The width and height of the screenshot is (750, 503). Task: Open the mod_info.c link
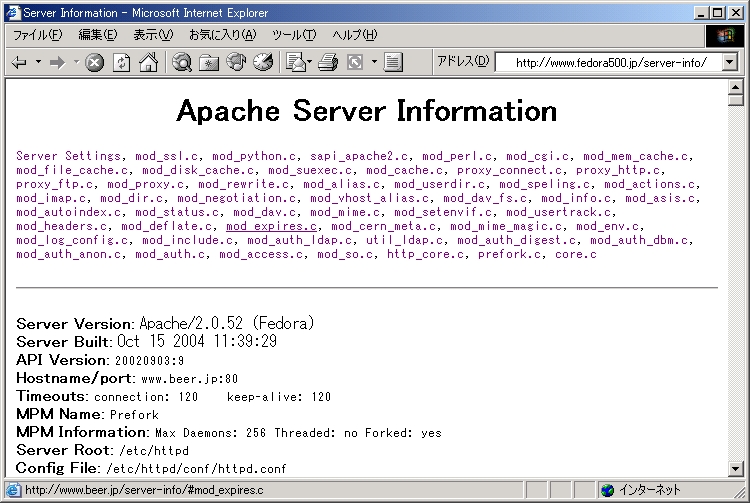tap(576, 198)
